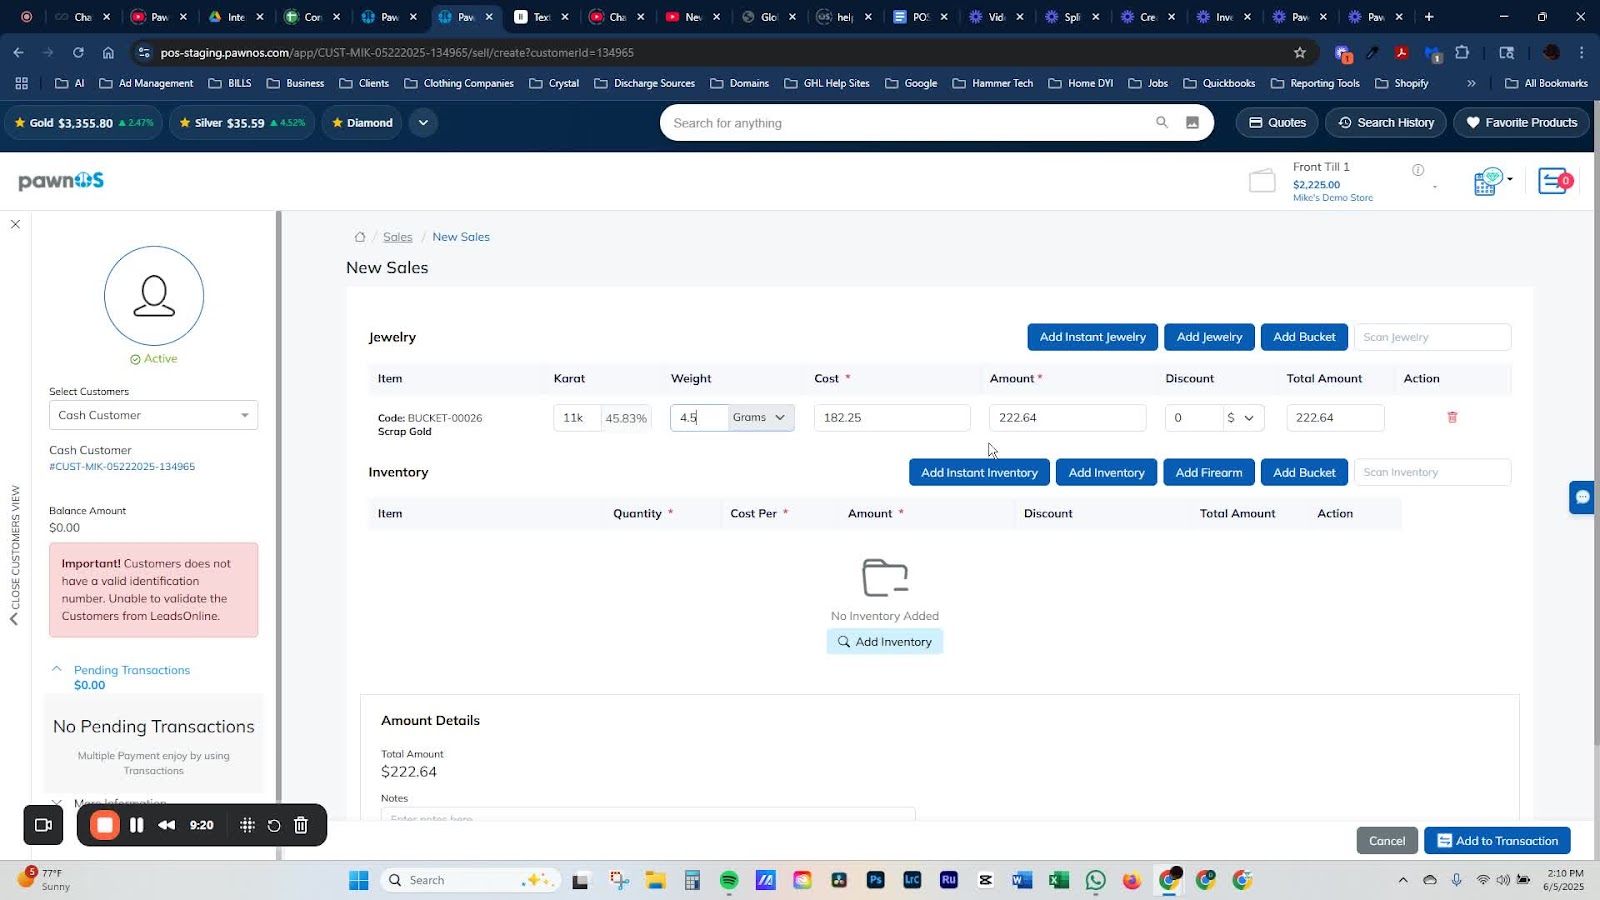Viewport: 1600px width, 900px height.
Task: Click the Silver price ticker
Action: point(242,123)
